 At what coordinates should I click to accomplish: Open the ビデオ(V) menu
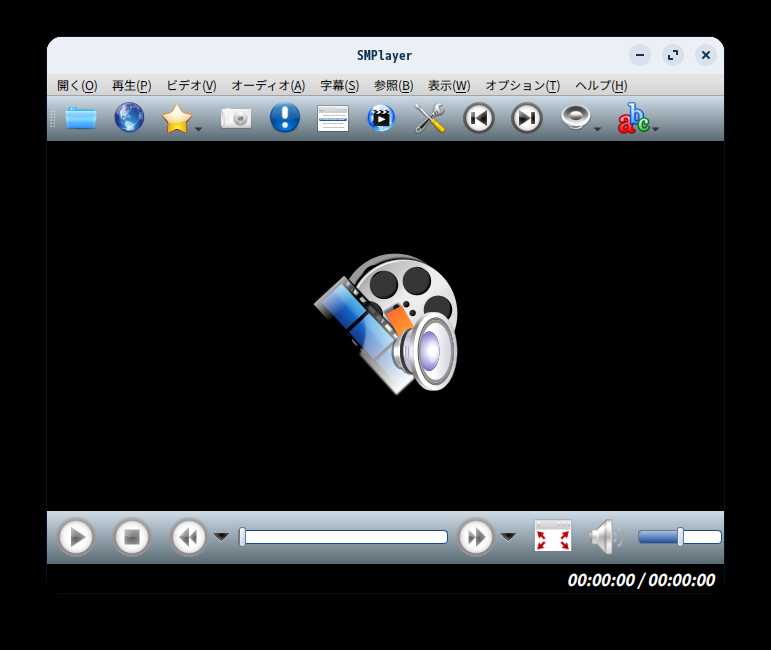coord(191,86)
